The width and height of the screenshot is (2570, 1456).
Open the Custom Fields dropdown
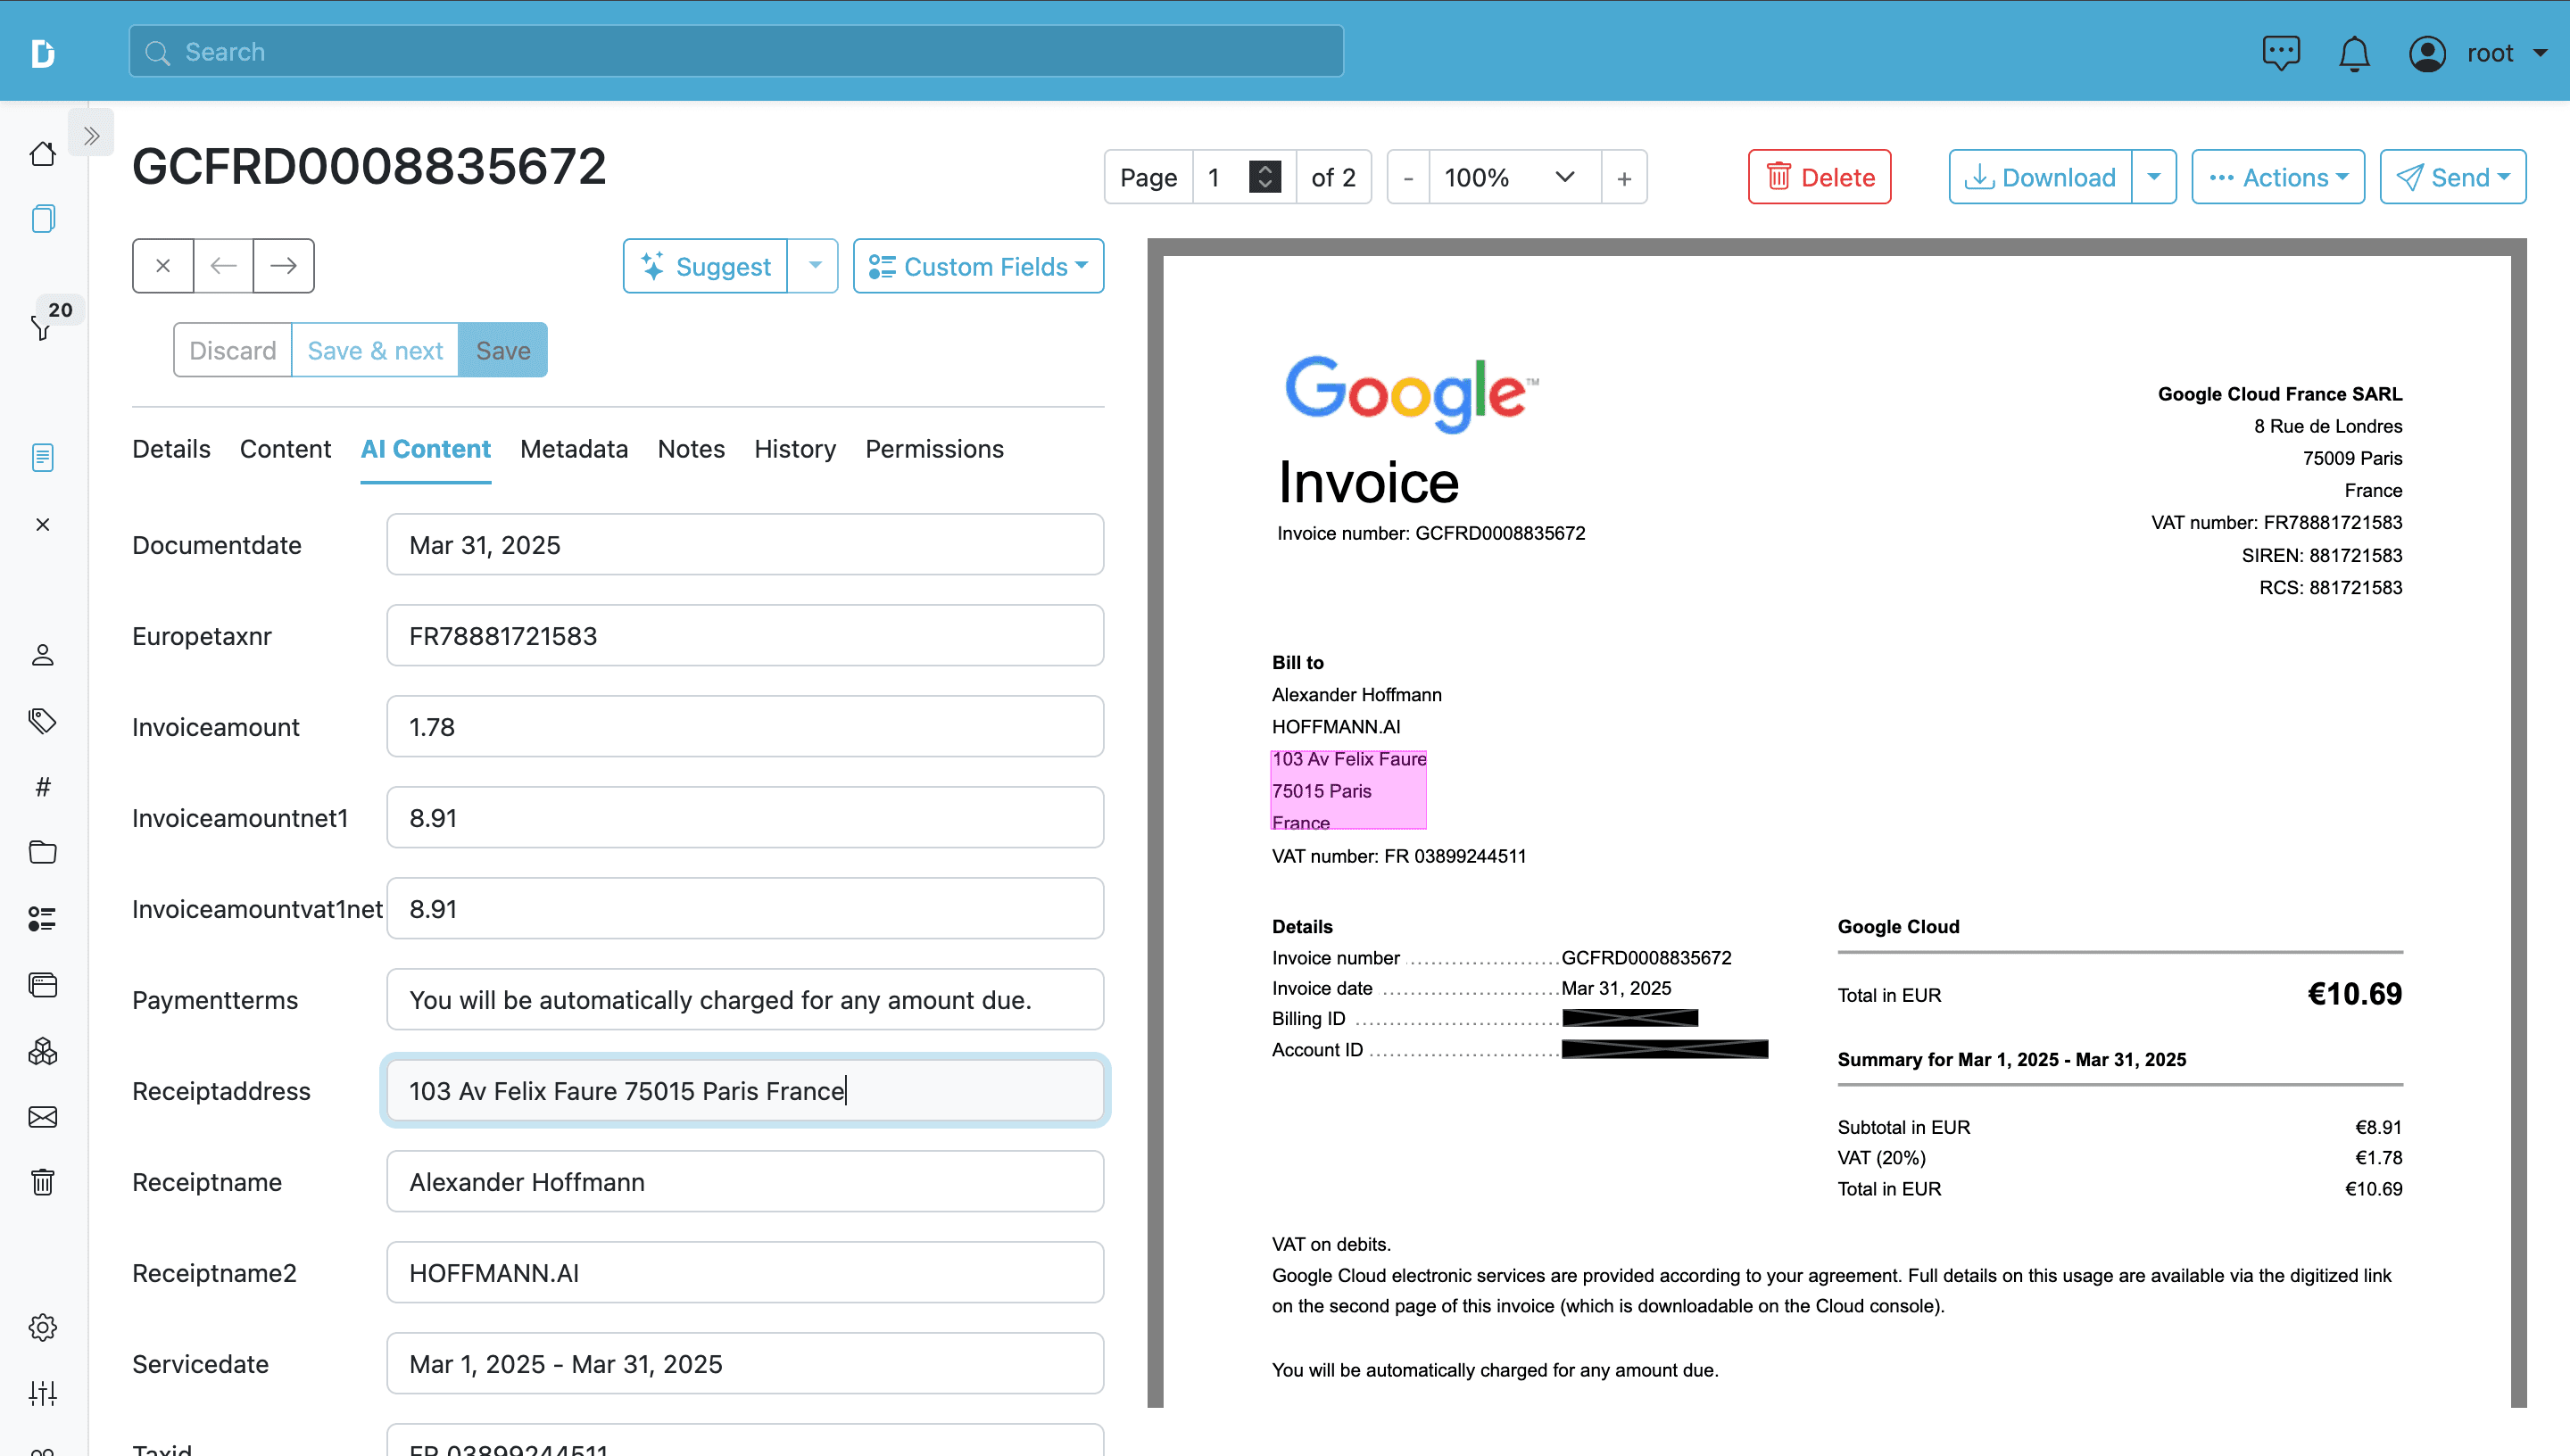978,265
